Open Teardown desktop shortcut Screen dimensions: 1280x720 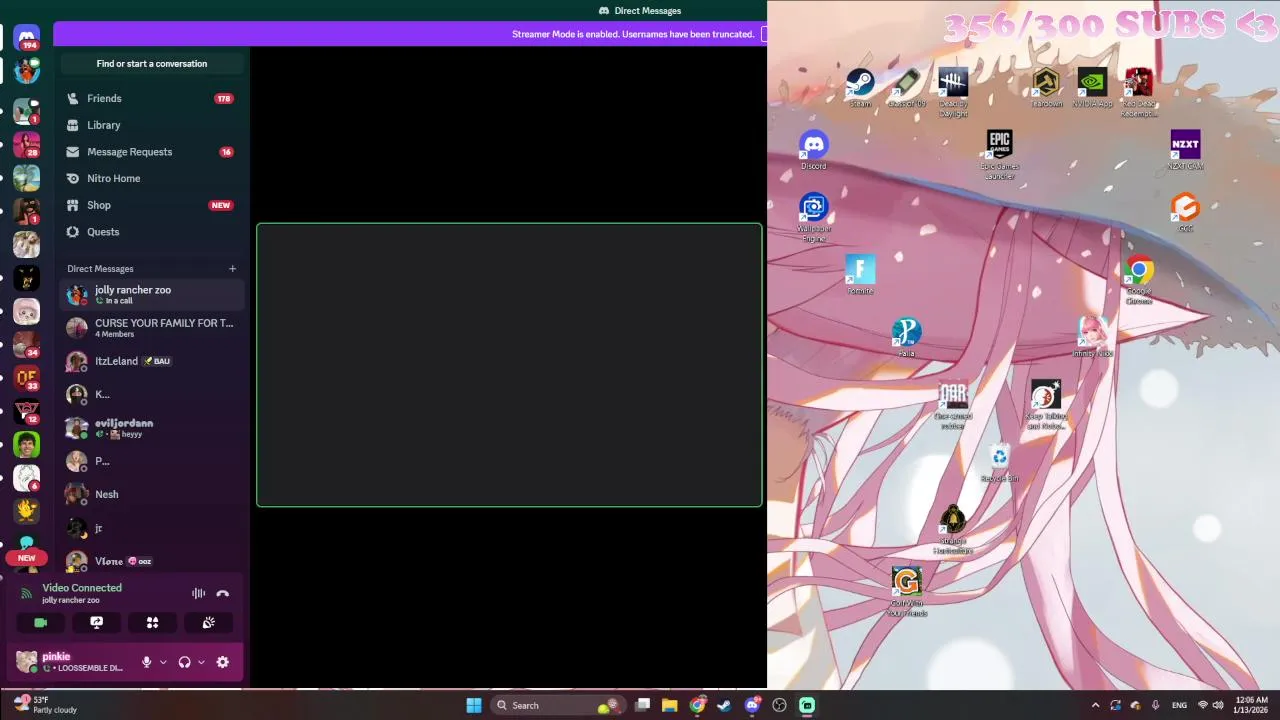tap(1046, 88)
